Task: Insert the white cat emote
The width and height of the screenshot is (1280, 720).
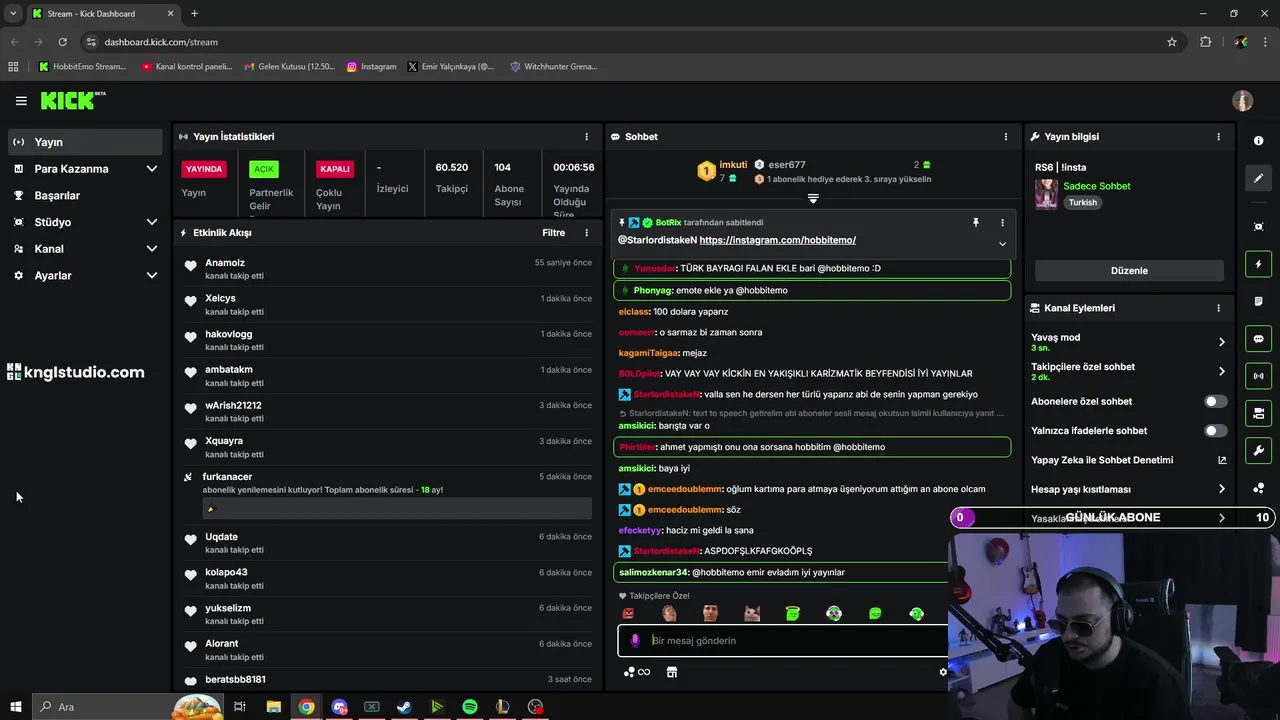Action: [x=752, y=613]
